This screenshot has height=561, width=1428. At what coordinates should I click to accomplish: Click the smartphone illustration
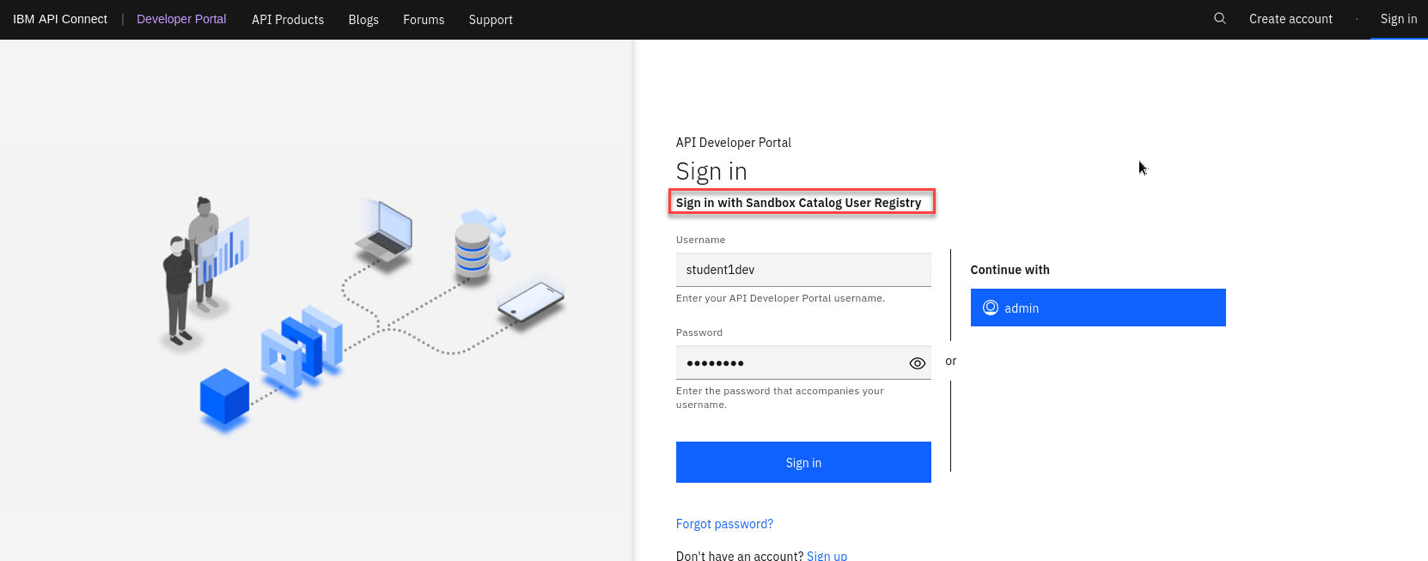531,304
